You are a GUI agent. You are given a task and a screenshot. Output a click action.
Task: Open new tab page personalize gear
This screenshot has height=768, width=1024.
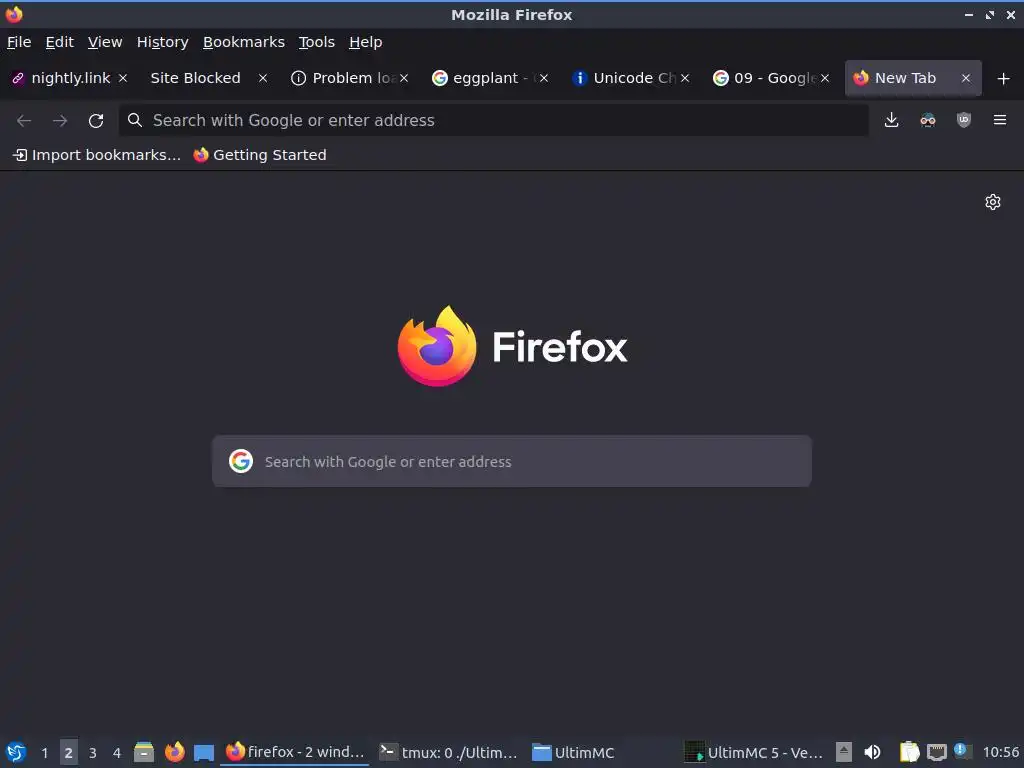993,202
